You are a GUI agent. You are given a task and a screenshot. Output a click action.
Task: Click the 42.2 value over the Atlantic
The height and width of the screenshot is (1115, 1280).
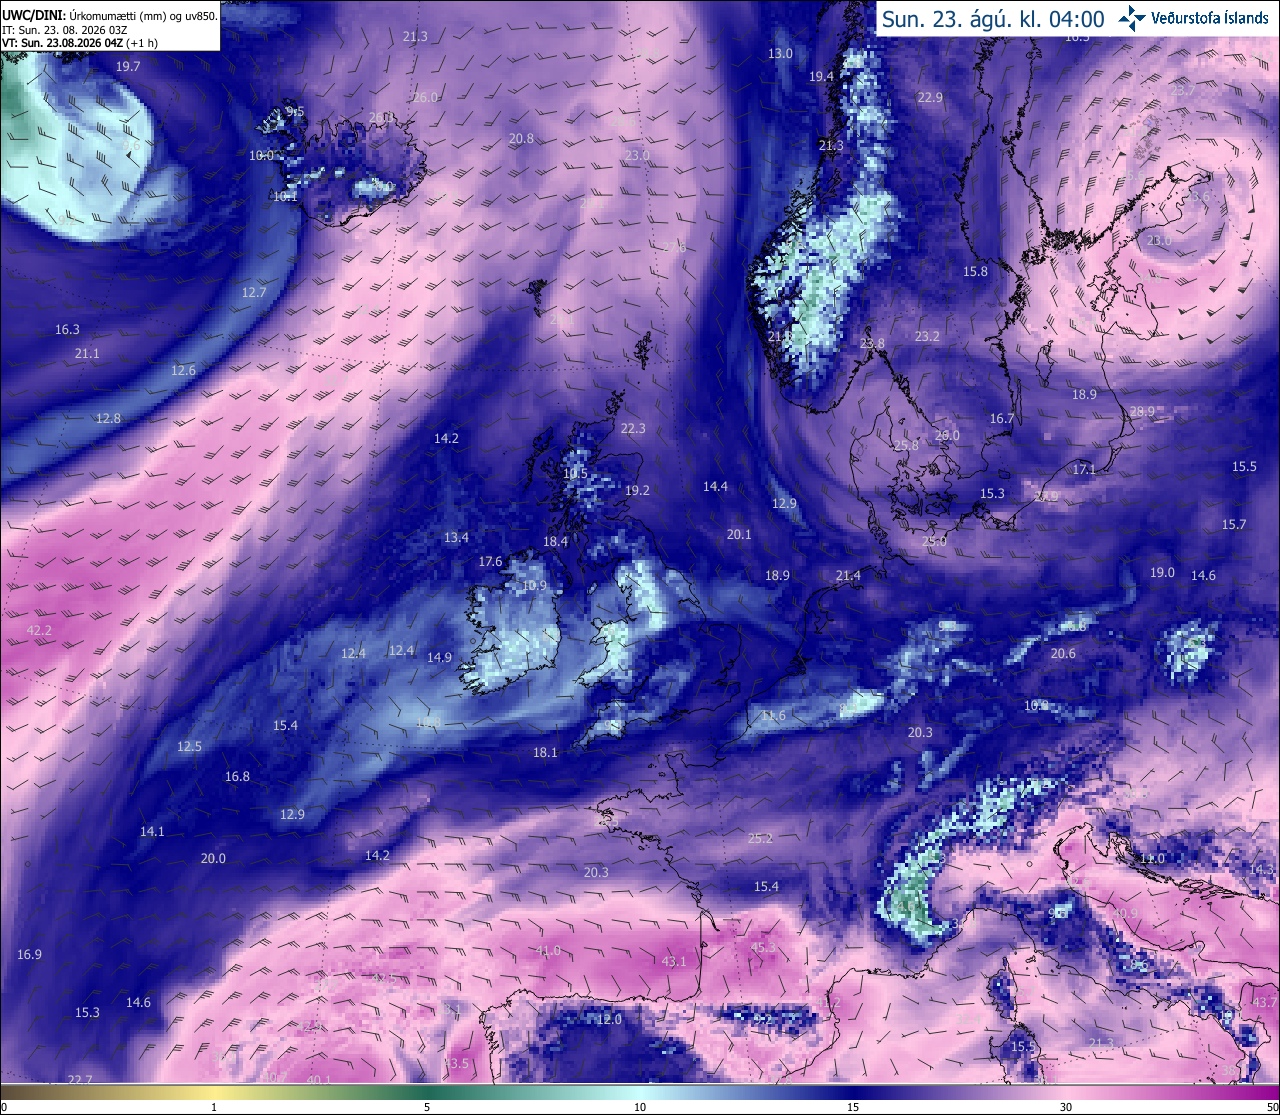coord(39,630)
